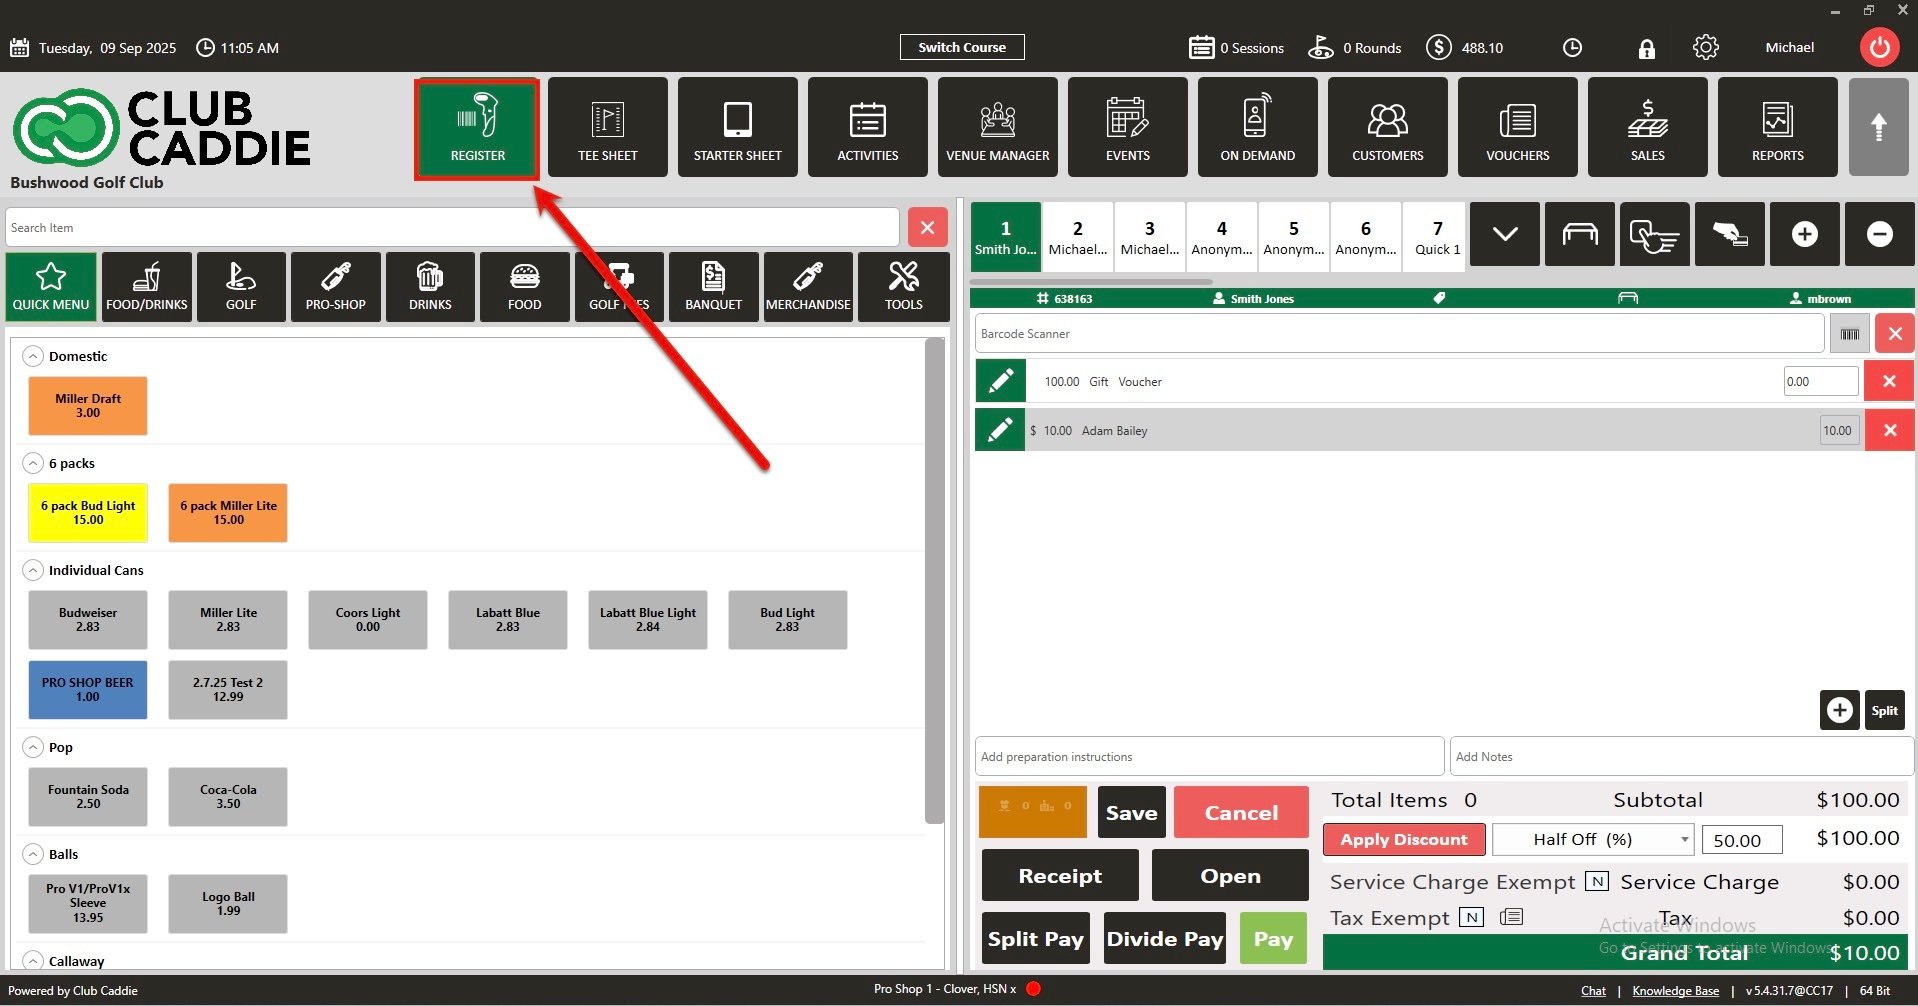Click the Apply Discount button
This screenshot has height=1006, width=1918.
tap(1404, 839)
